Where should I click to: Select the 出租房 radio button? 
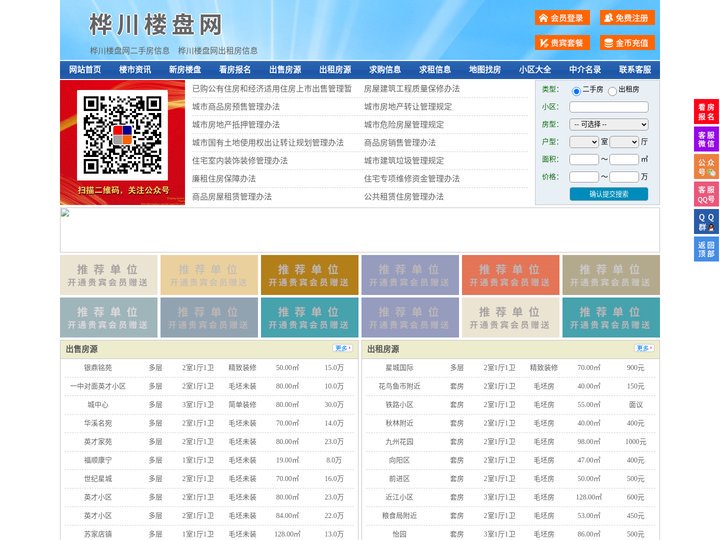612,91
